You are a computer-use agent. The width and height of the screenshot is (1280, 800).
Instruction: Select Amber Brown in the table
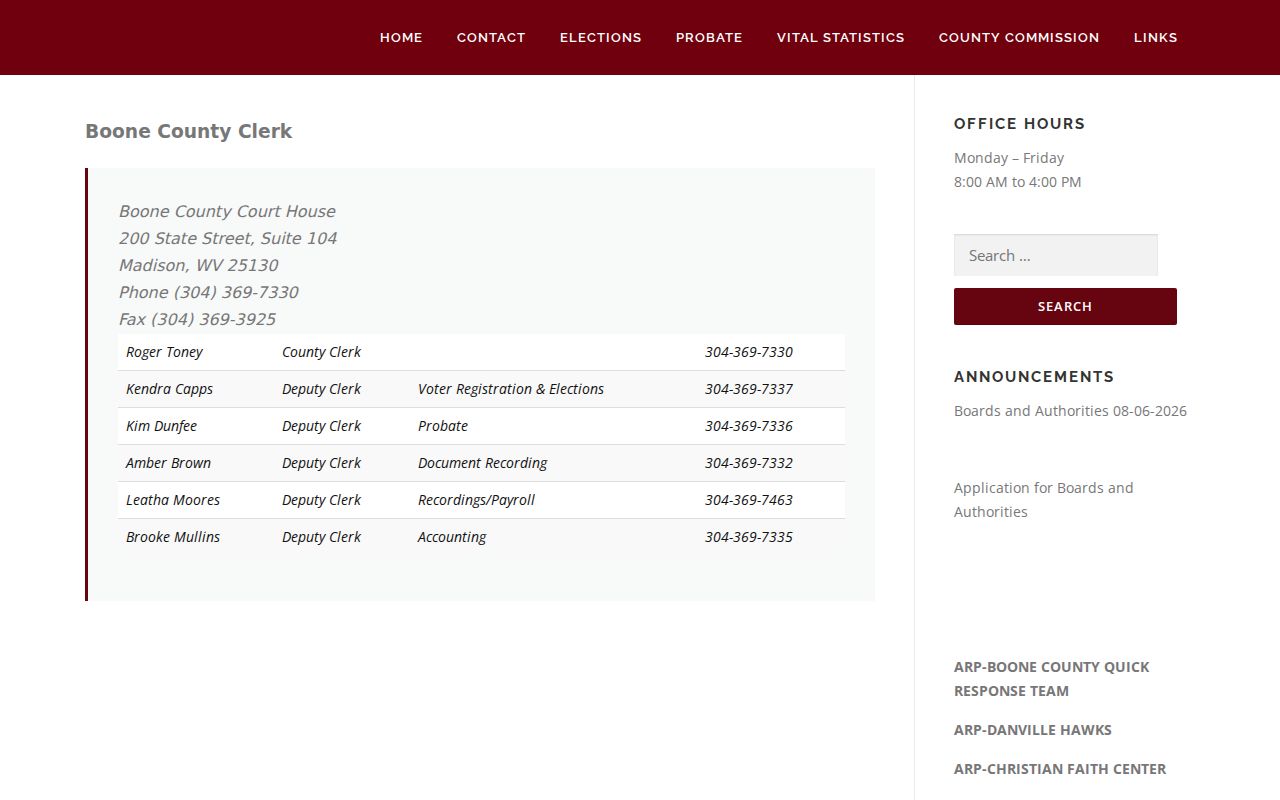(x=168, y=463)
